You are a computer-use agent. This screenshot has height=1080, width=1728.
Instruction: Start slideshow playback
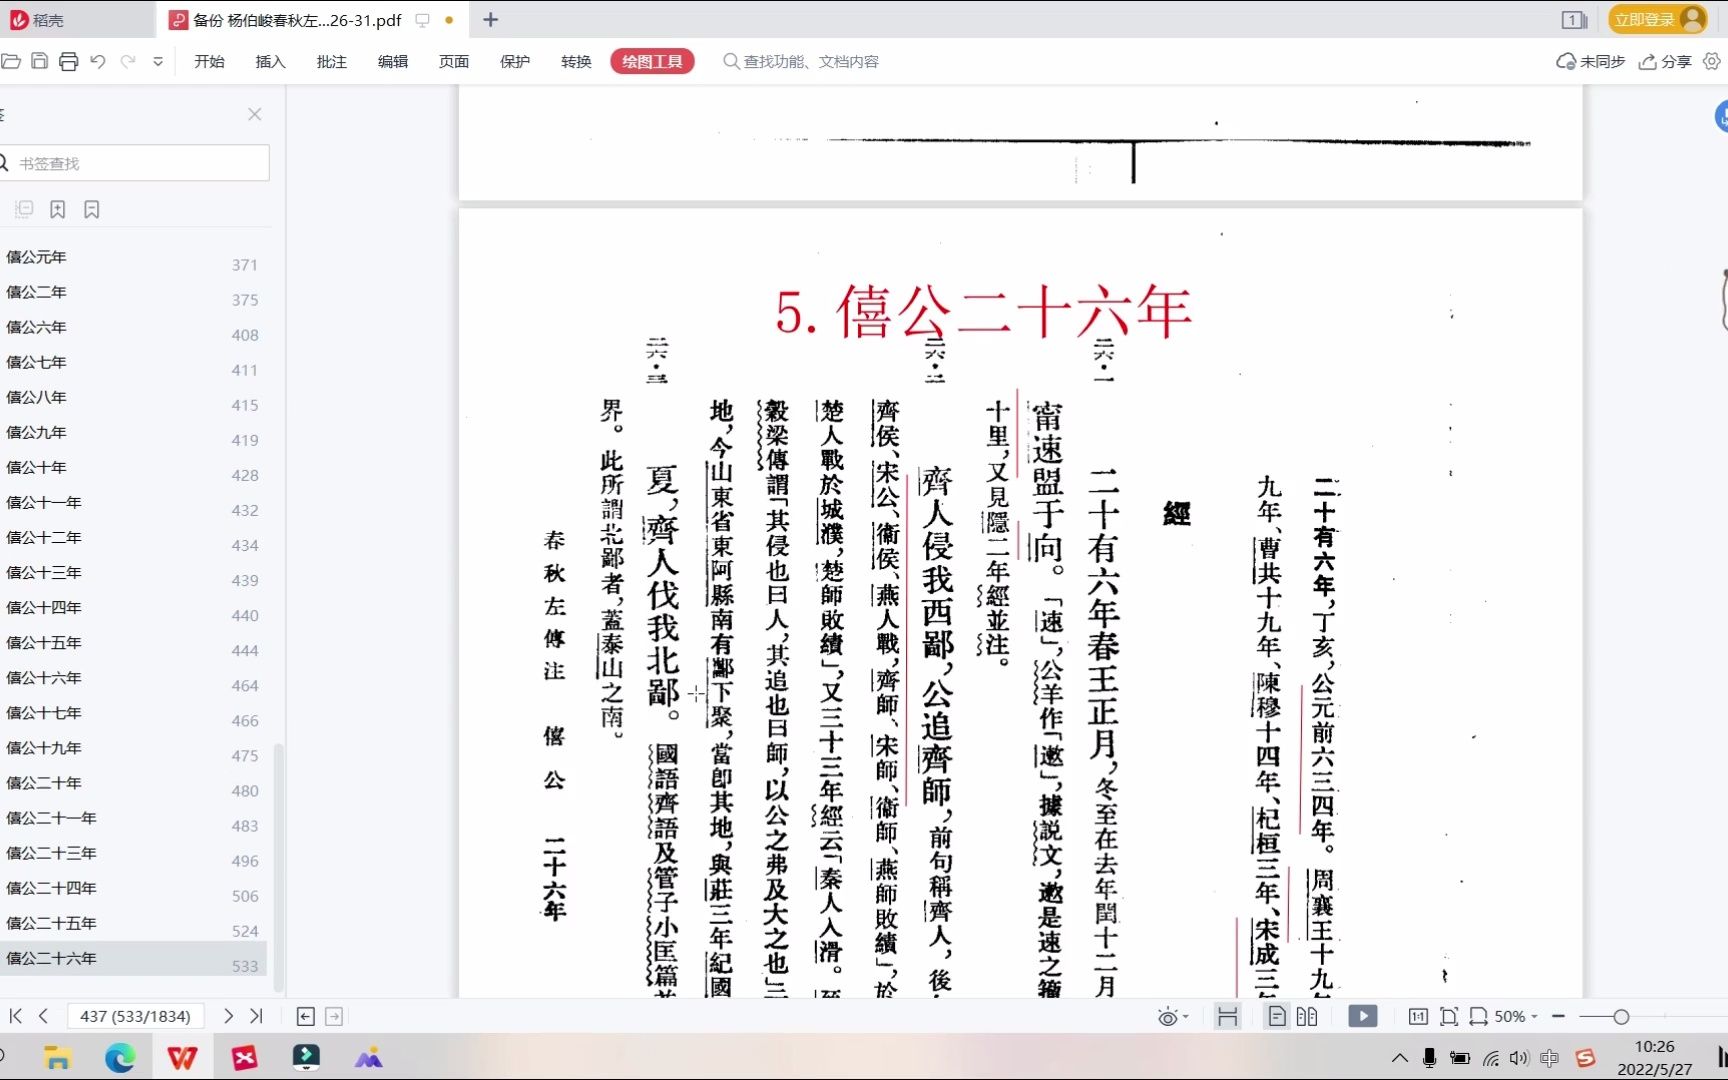click(x=1362, y=1016)
